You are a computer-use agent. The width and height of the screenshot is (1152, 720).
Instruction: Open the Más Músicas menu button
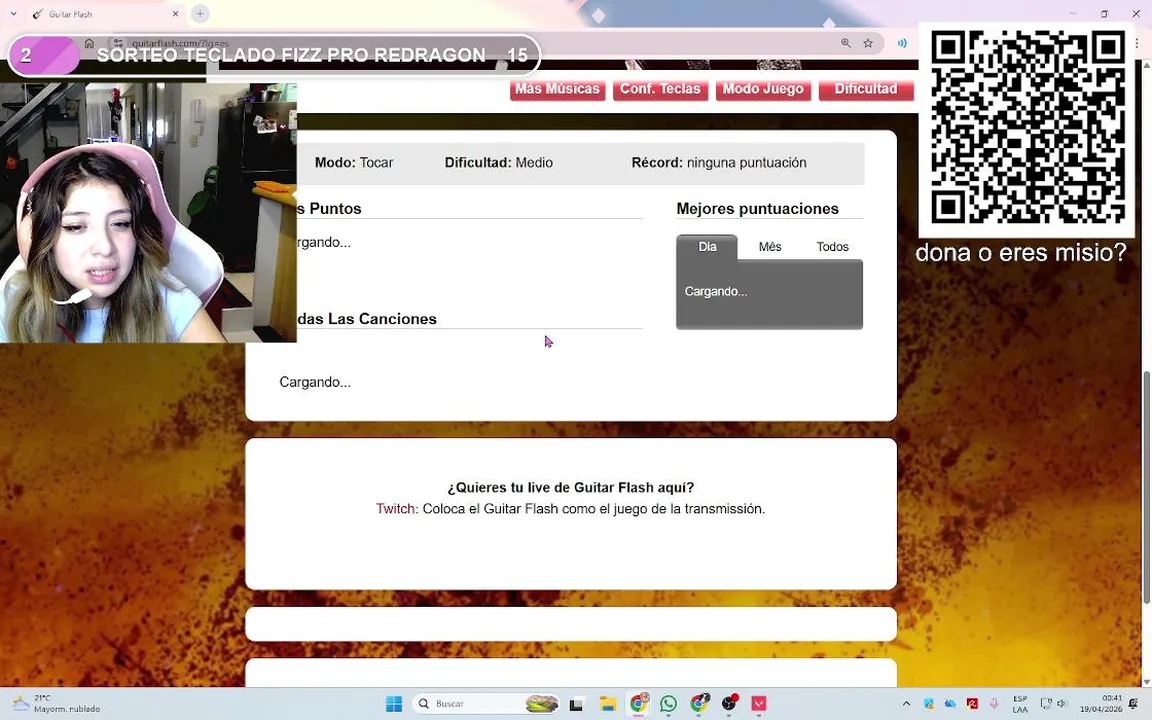click(x=558, y=89)
